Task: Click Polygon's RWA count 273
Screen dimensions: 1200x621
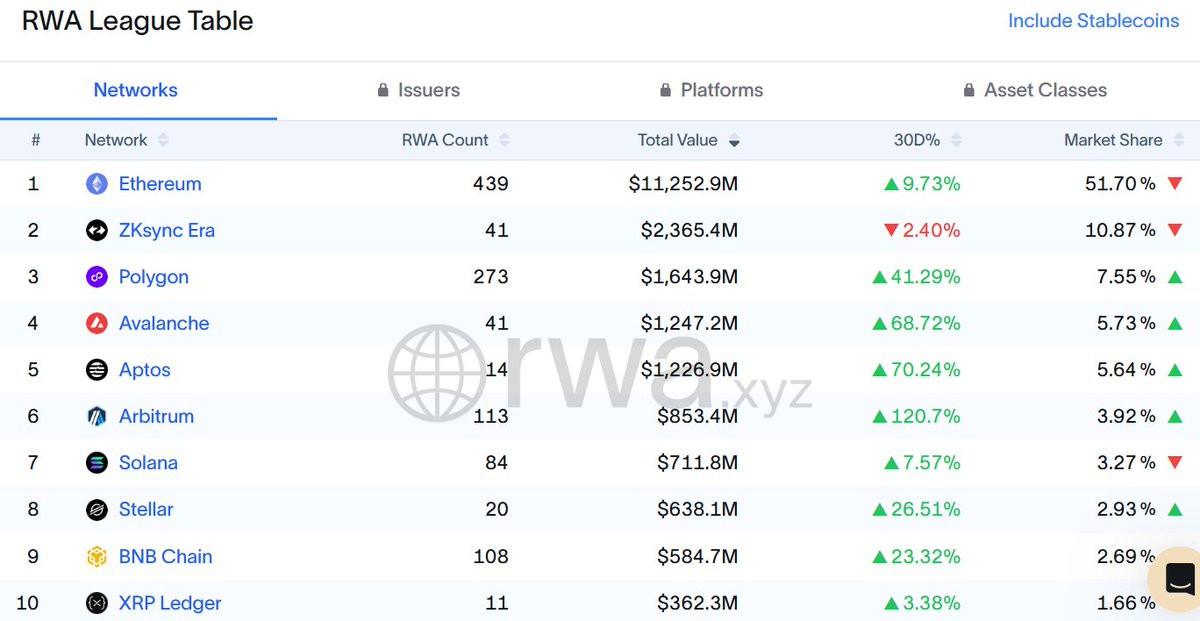Action: (x=490, y=277)
